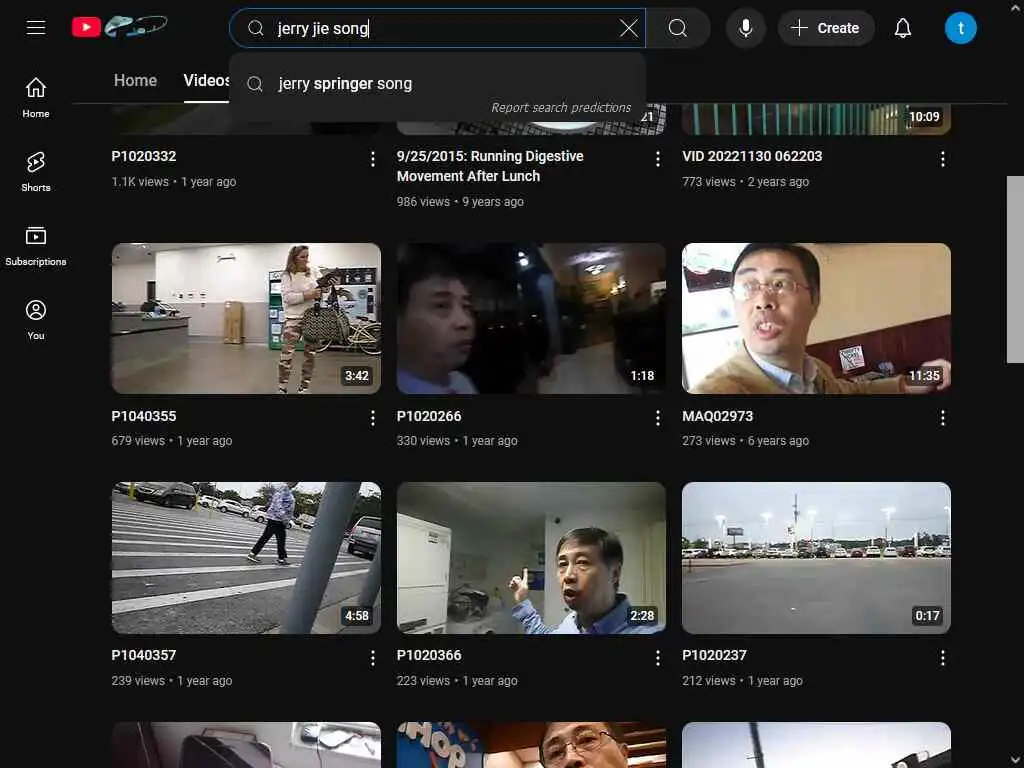The height and width of the screenshot is (768, 1024).
Task: Open Shorts in sidebar
Action: (36, 172)
